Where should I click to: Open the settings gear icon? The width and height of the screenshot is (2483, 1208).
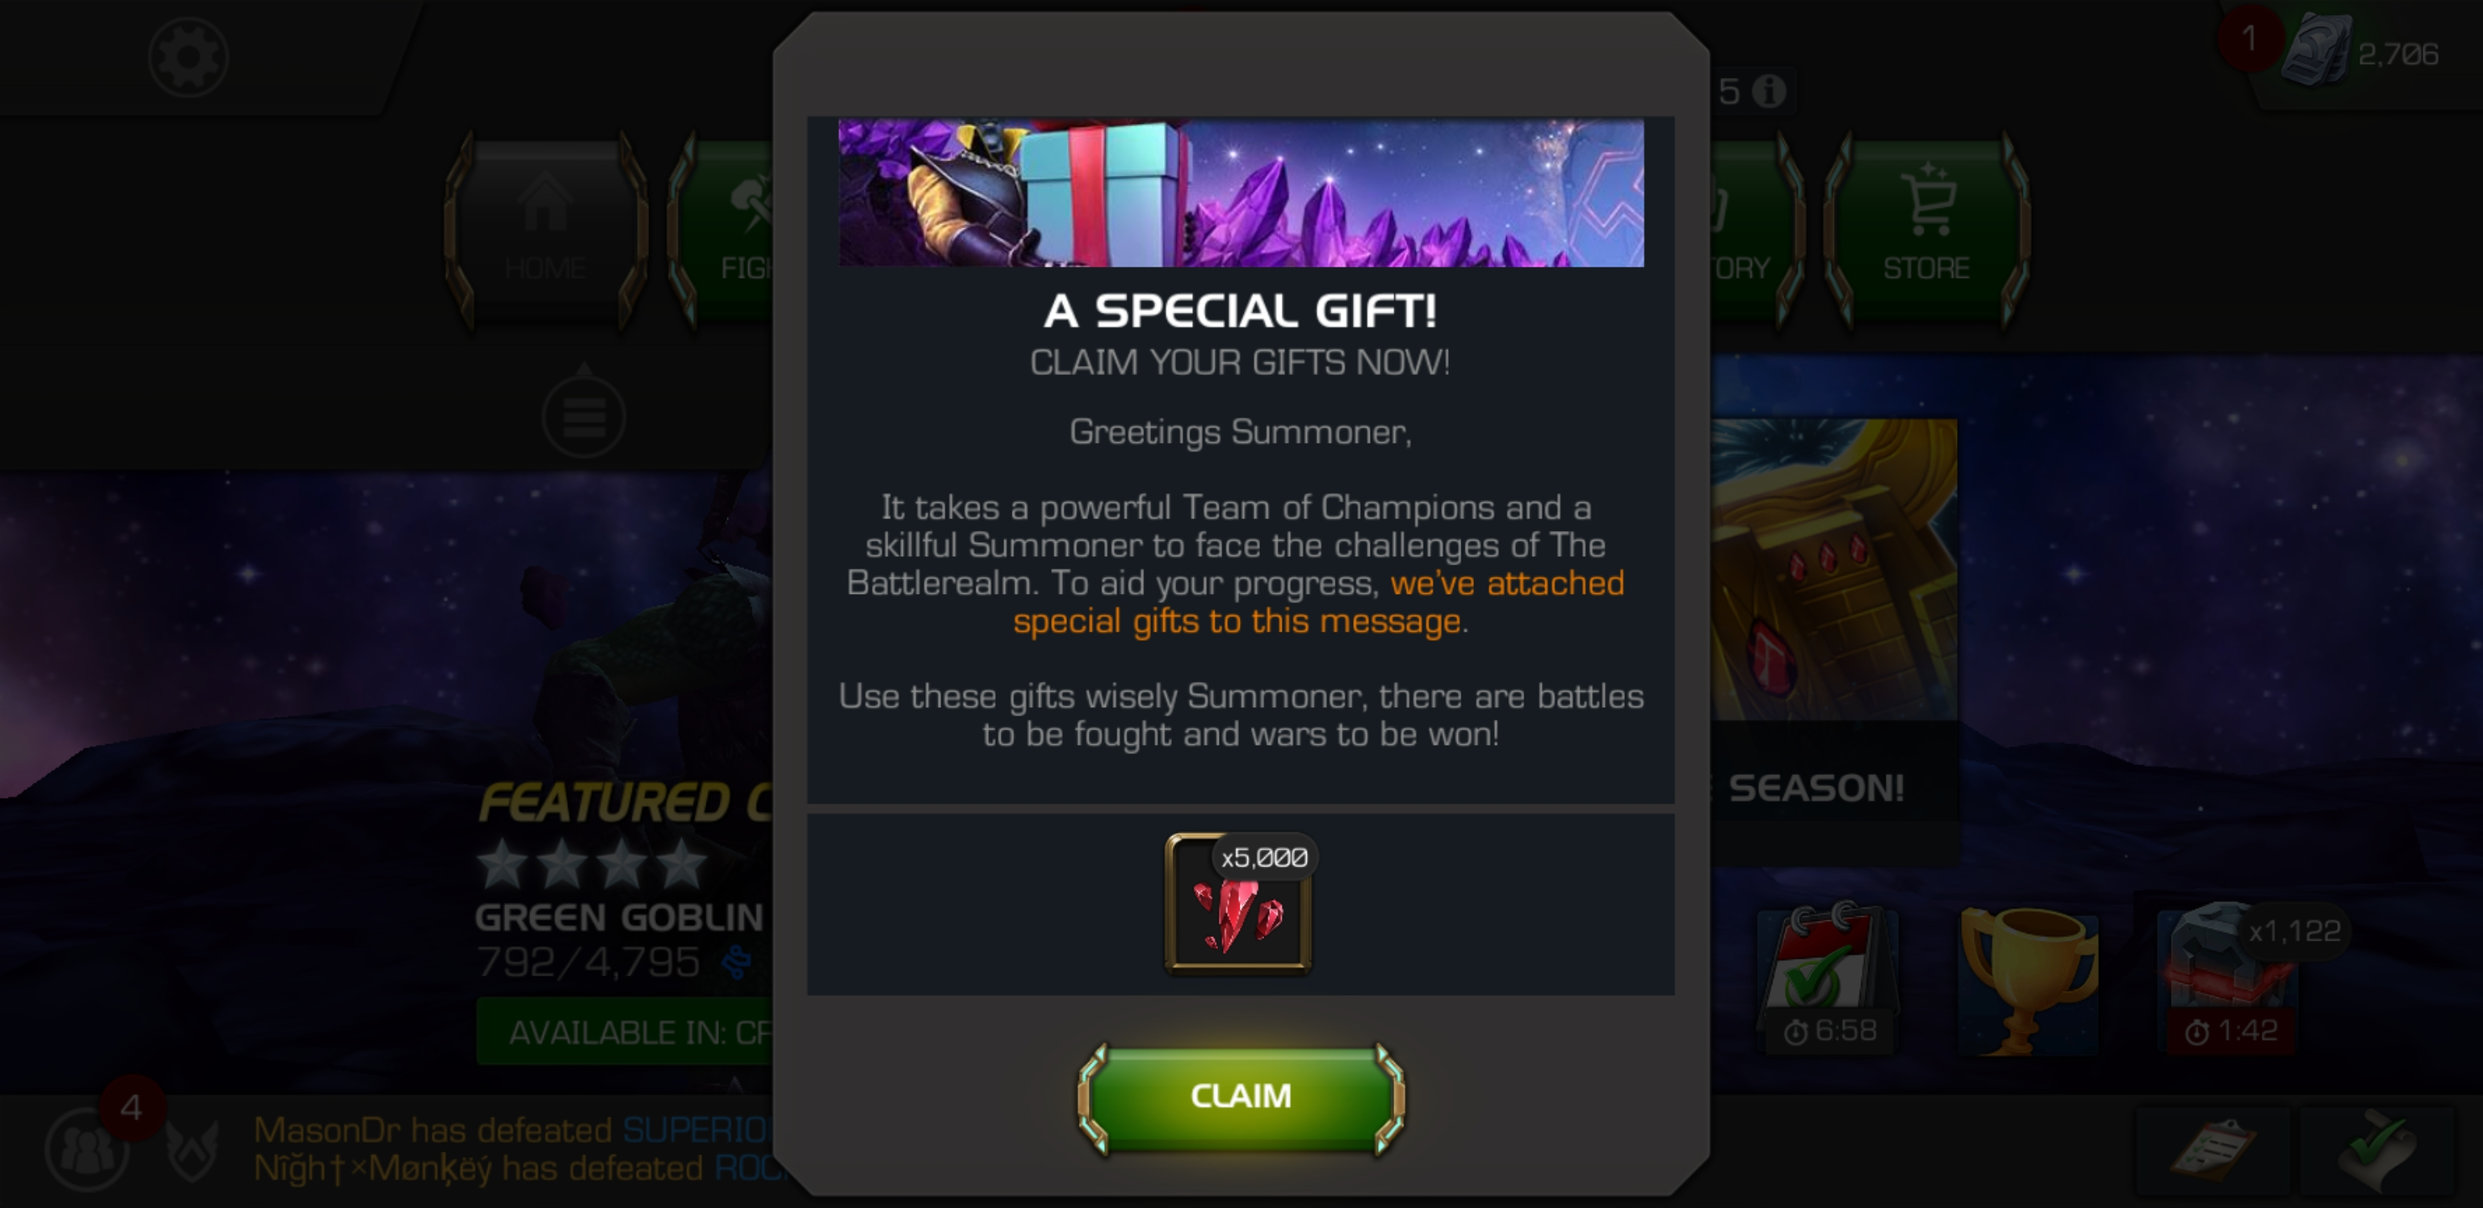click(188, 56)
